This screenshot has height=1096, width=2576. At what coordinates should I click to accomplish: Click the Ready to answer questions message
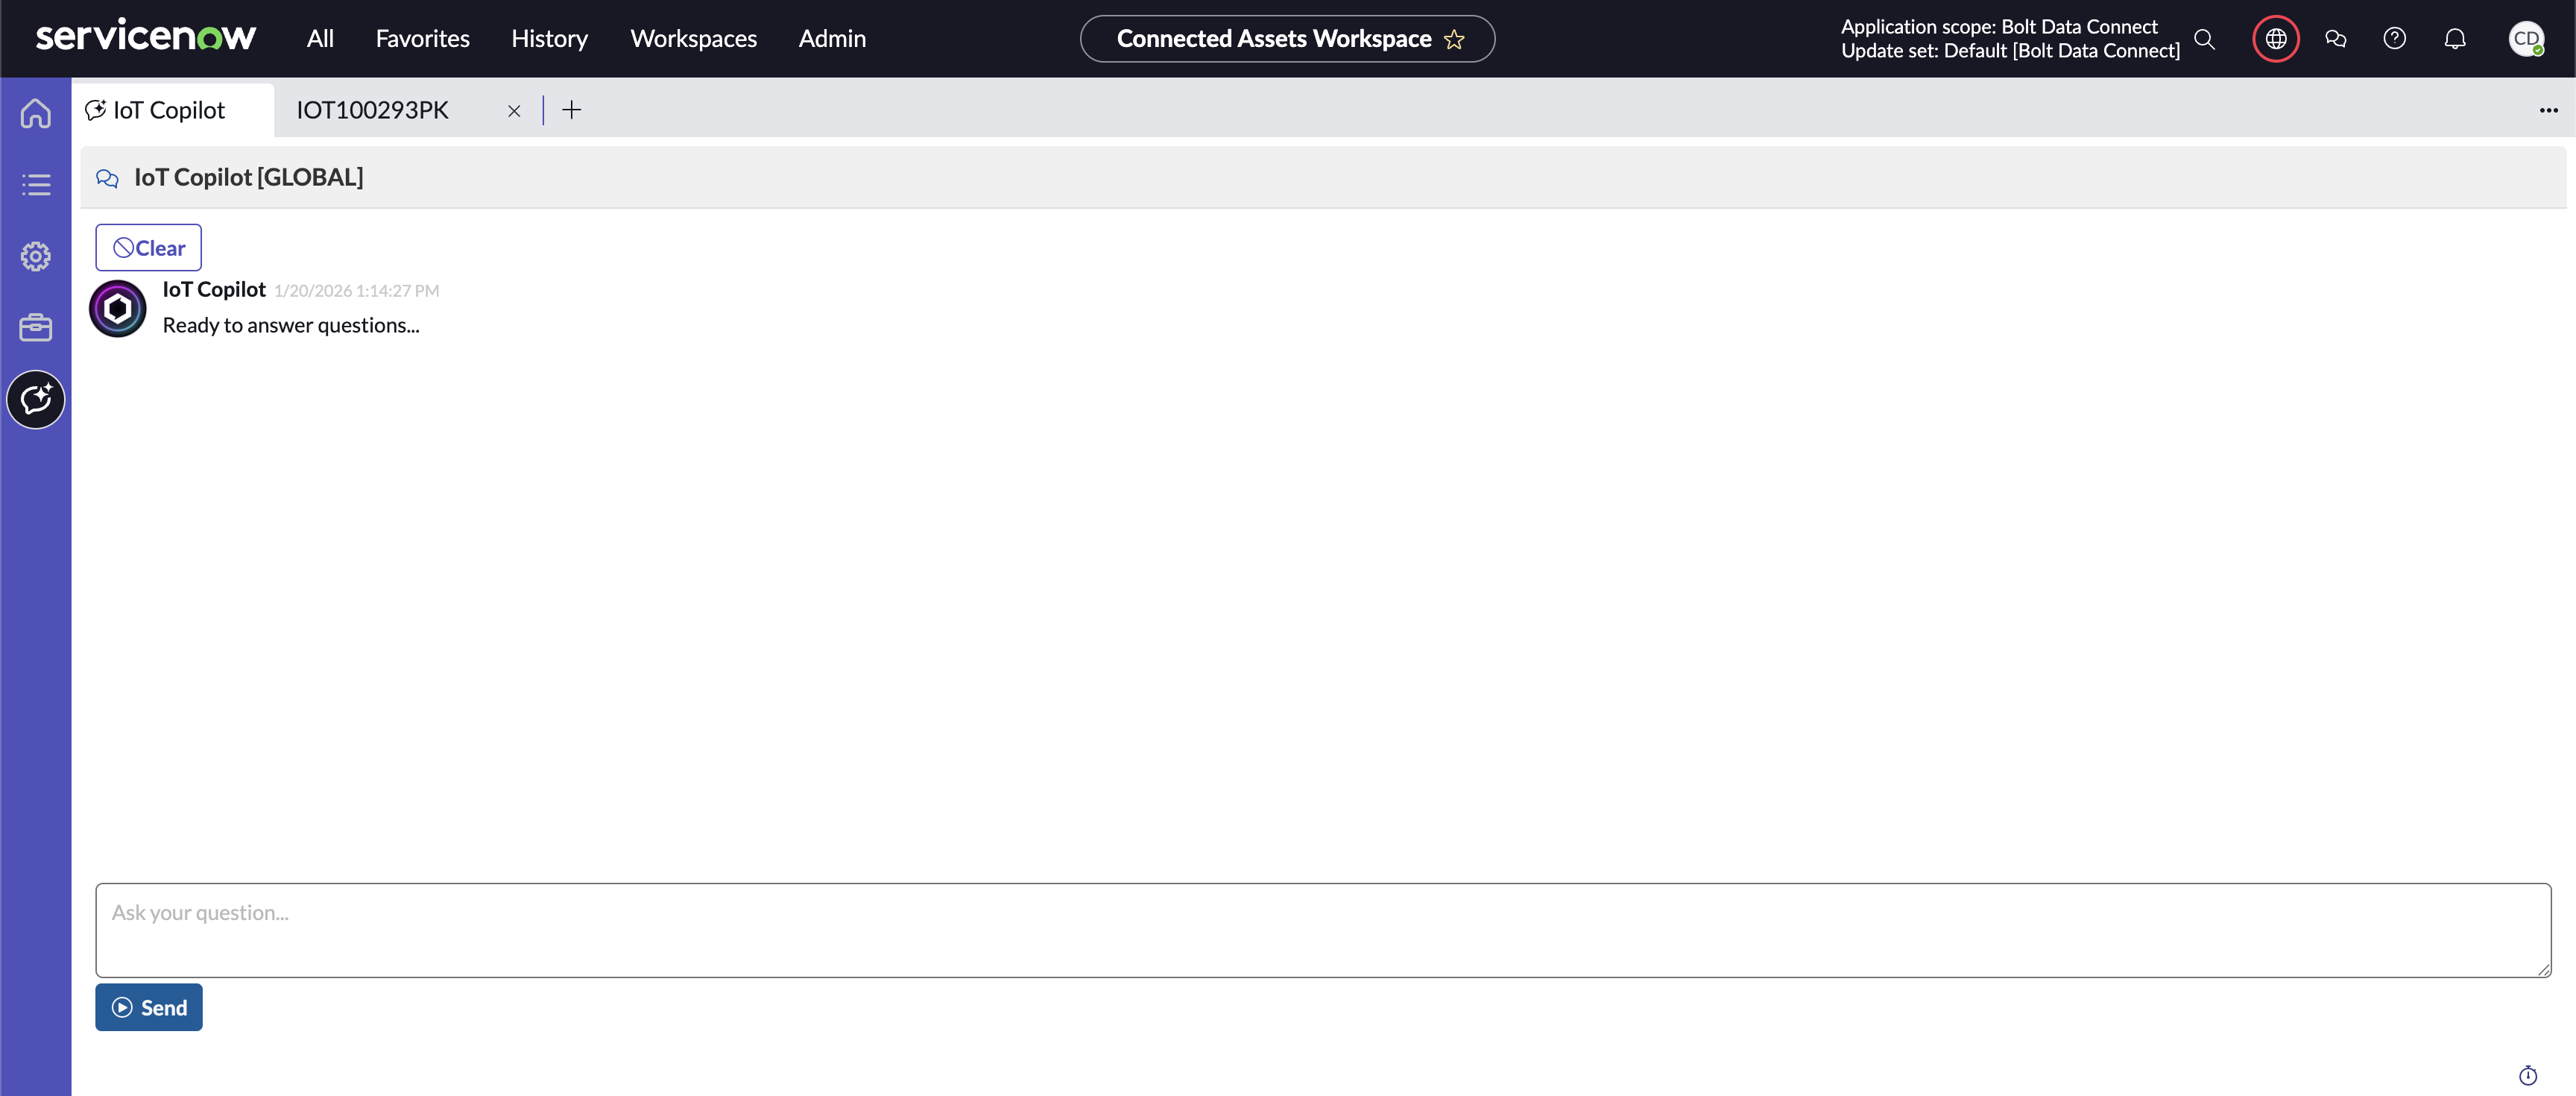(x=290, y=325)
